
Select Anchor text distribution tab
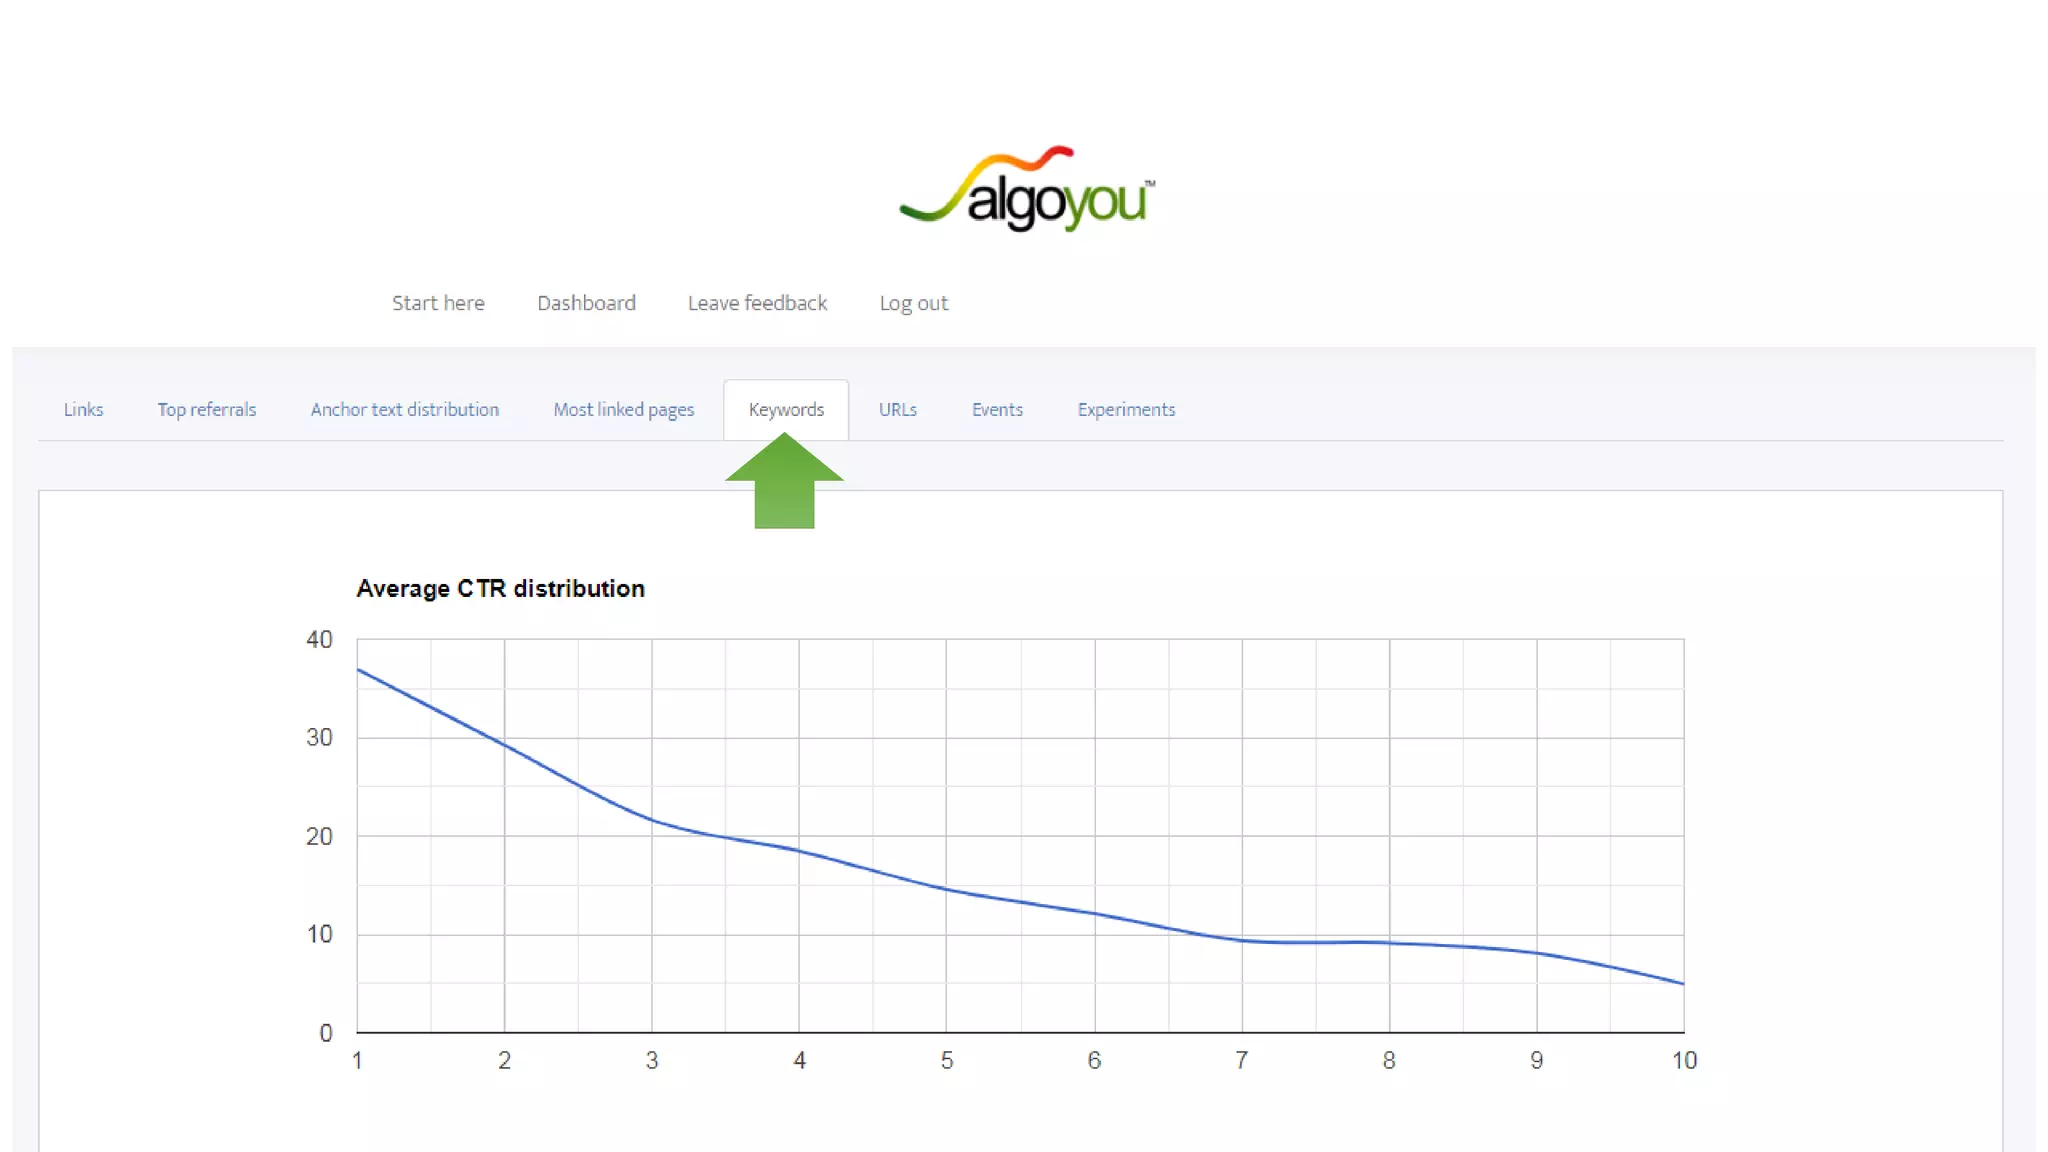pyautogui.click(x=404, y=410)
